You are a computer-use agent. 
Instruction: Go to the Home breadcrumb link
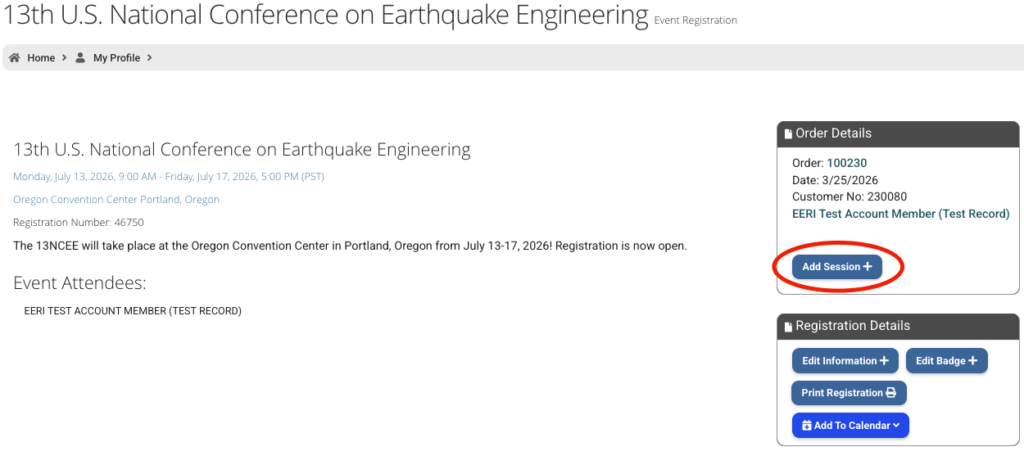[x=41, y=58]
